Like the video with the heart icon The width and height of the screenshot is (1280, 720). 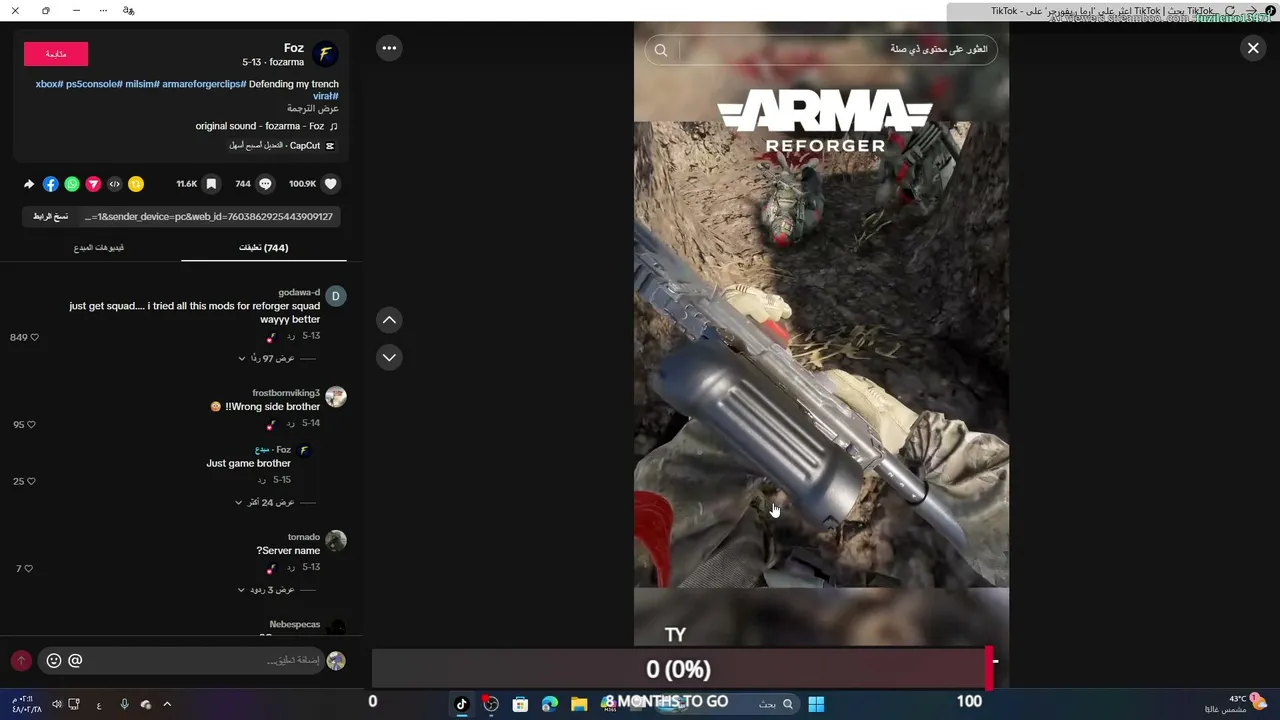coord(331,184)
